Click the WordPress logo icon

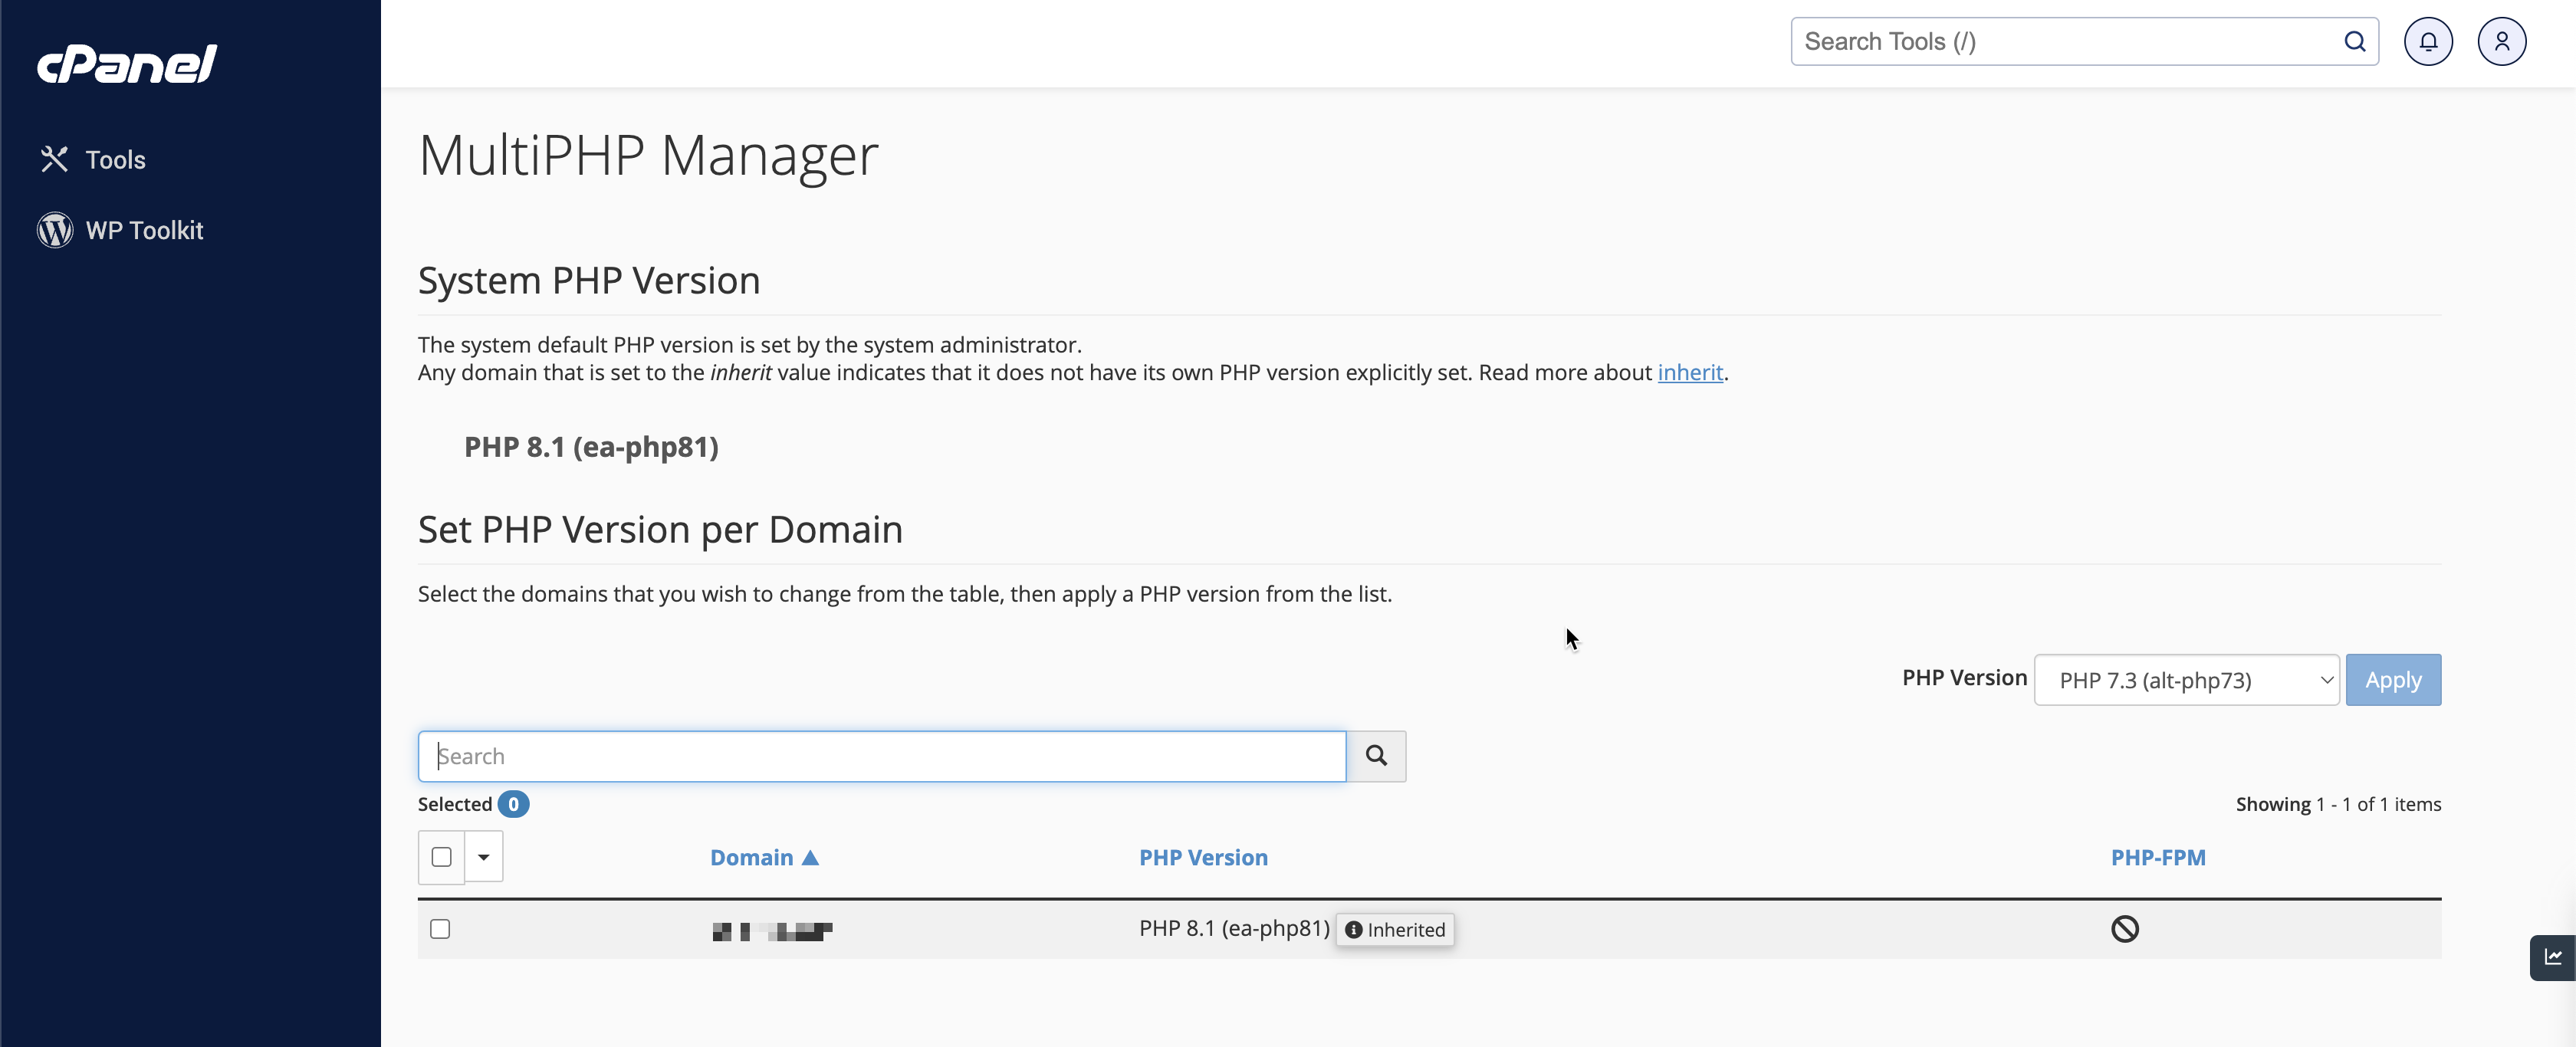pyautogui.click(x=55, y=230)
